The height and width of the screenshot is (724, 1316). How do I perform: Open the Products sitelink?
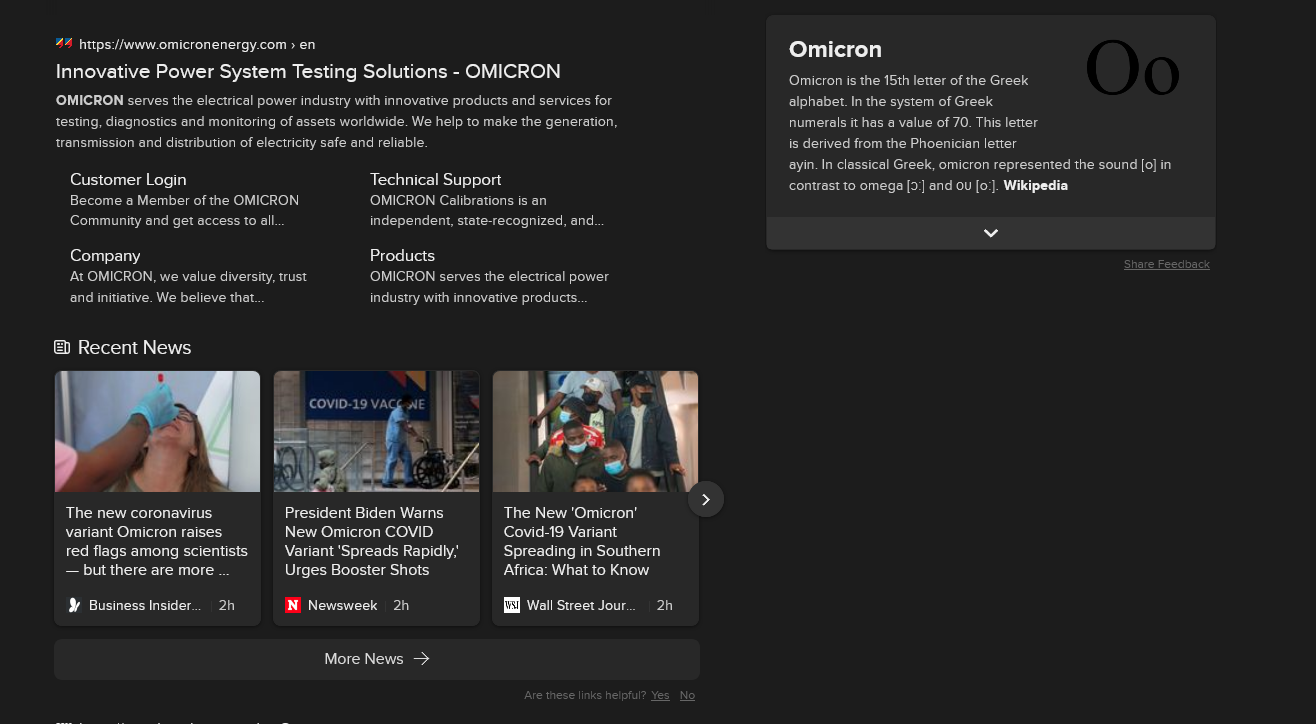coord(402,255)
